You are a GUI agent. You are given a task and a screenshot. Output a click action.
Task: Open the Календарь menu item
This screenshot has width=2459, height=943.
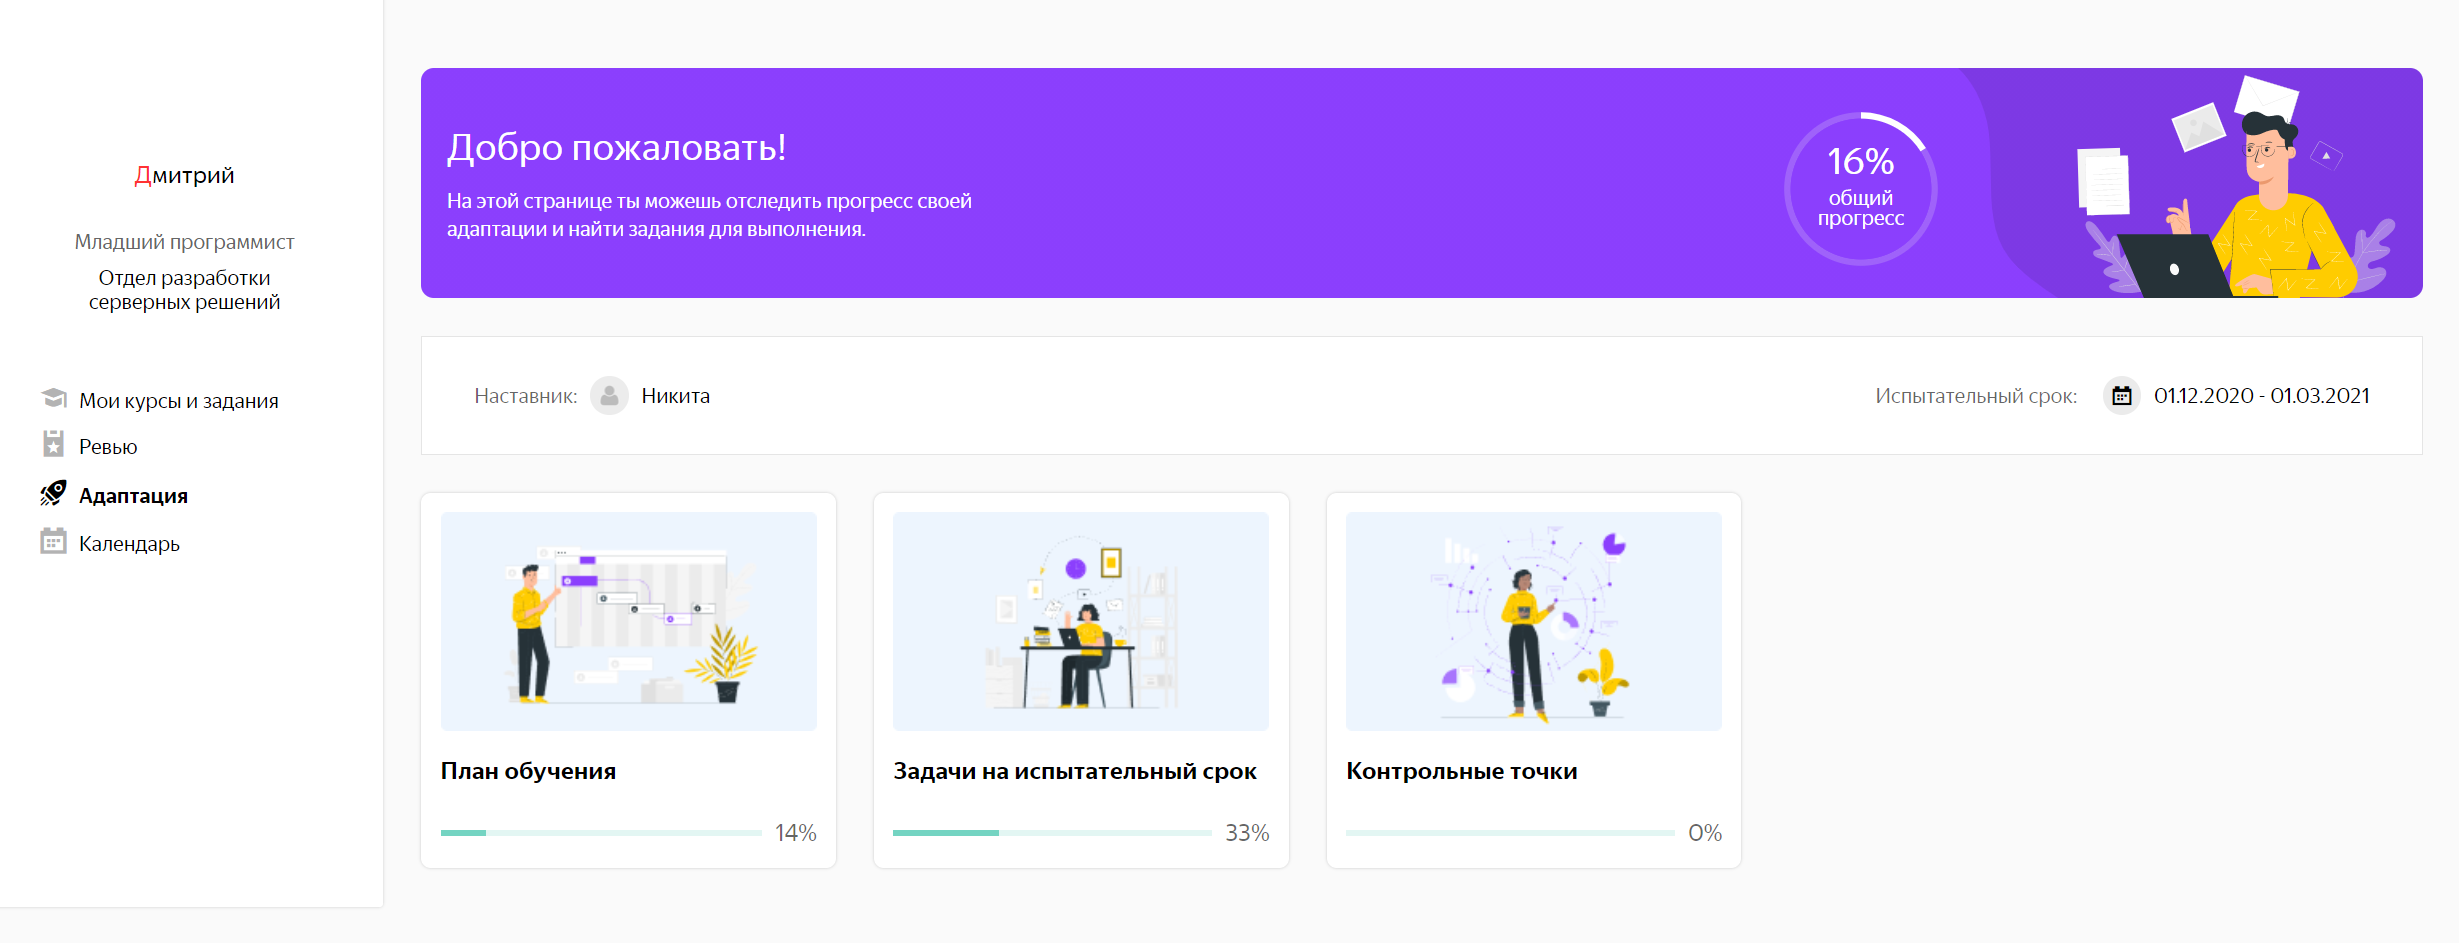click(129, 544)
